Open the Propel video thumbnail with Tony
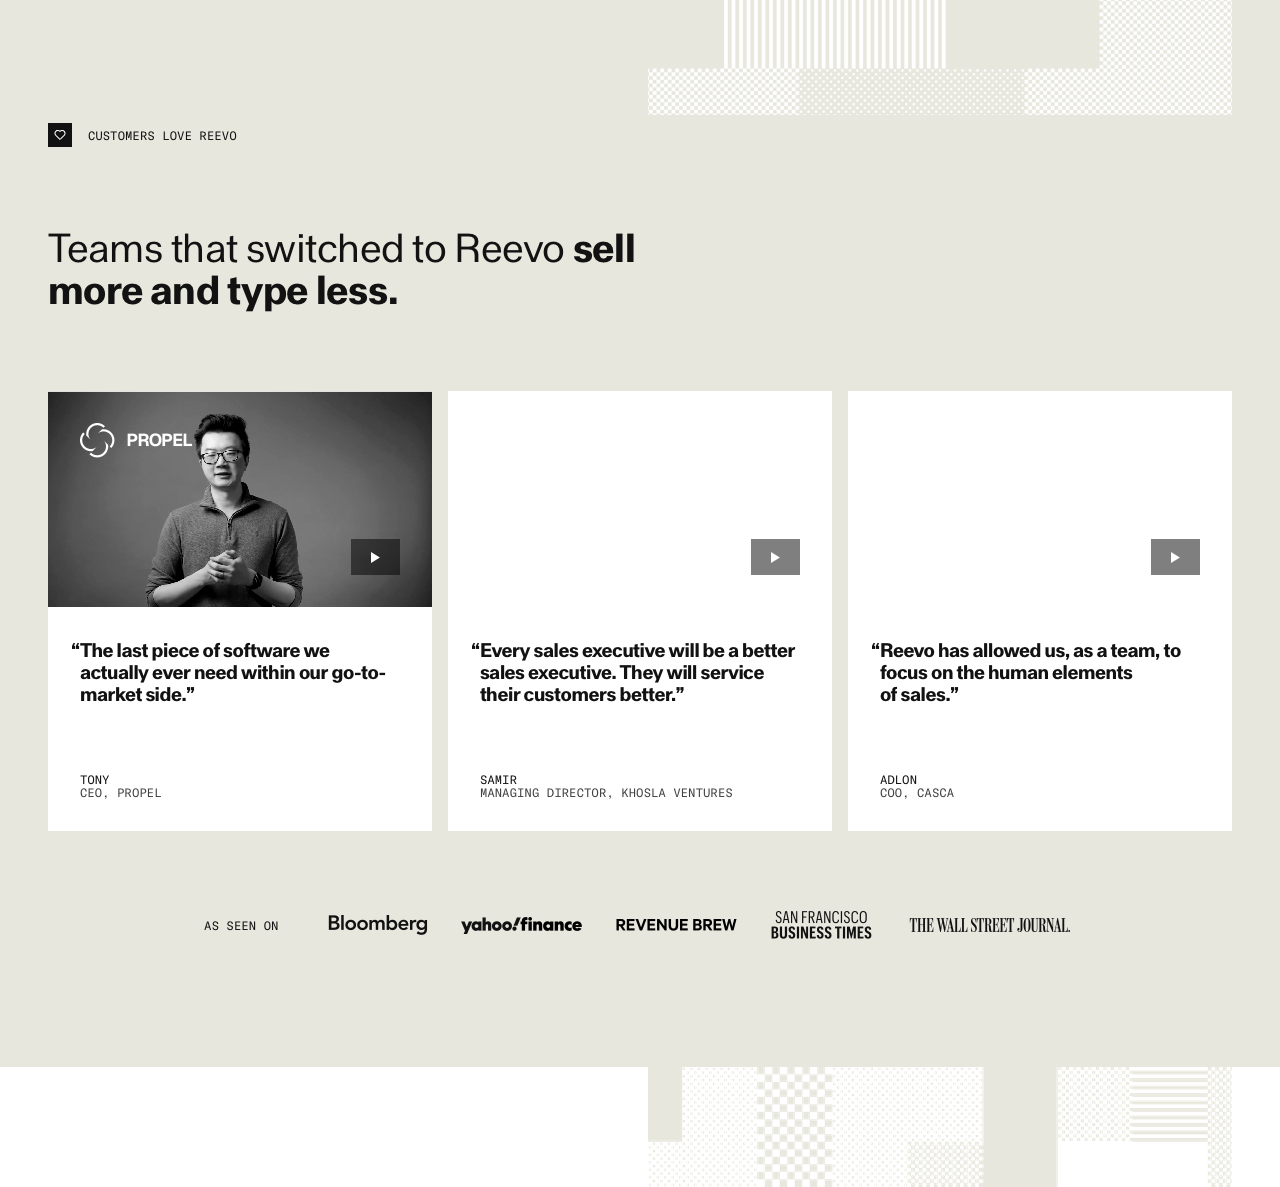This screenshot has width=1280, height=1187. [240, 499]
